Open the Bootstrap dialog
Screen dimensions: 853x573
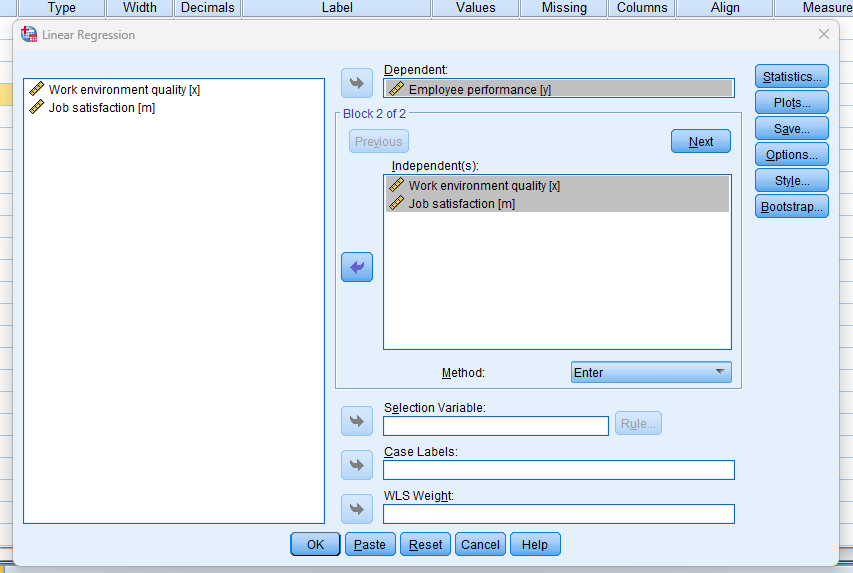point(792,207)
